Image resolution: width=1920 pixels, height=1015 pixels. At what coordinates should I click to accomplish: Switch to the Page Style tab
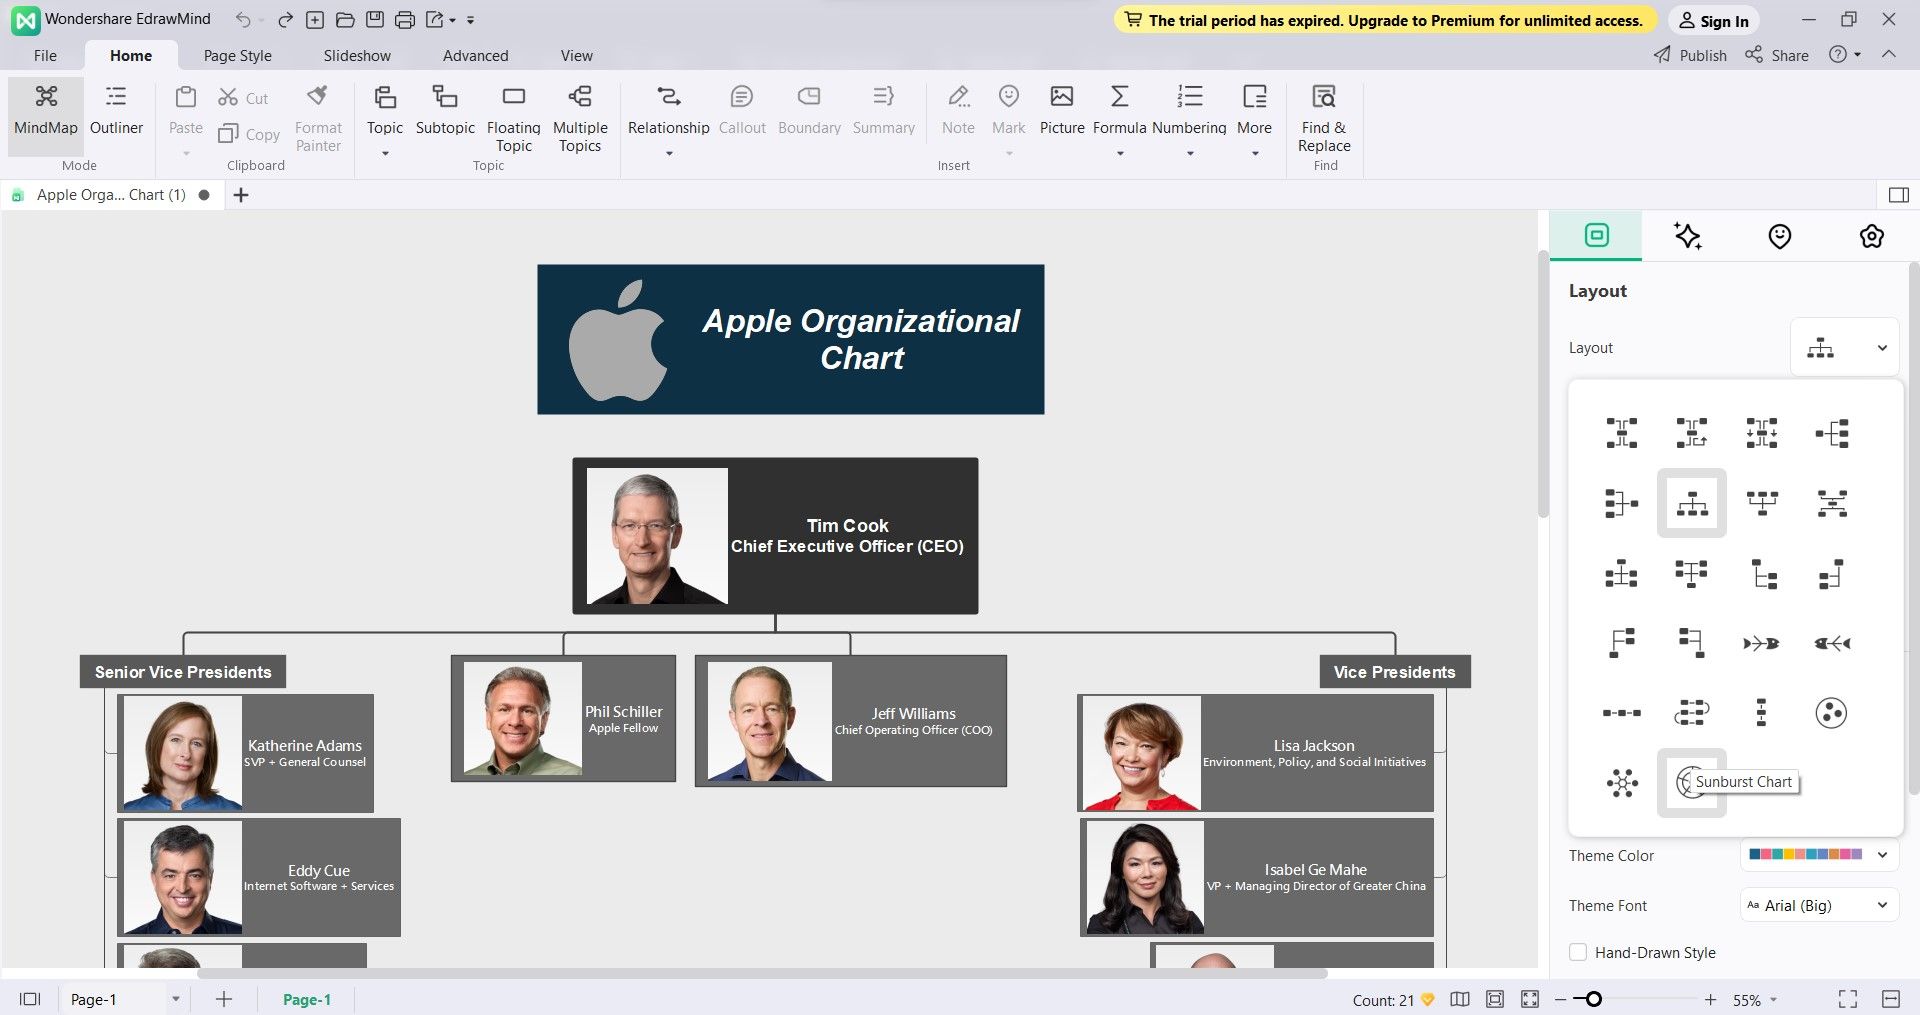[237, 55]
